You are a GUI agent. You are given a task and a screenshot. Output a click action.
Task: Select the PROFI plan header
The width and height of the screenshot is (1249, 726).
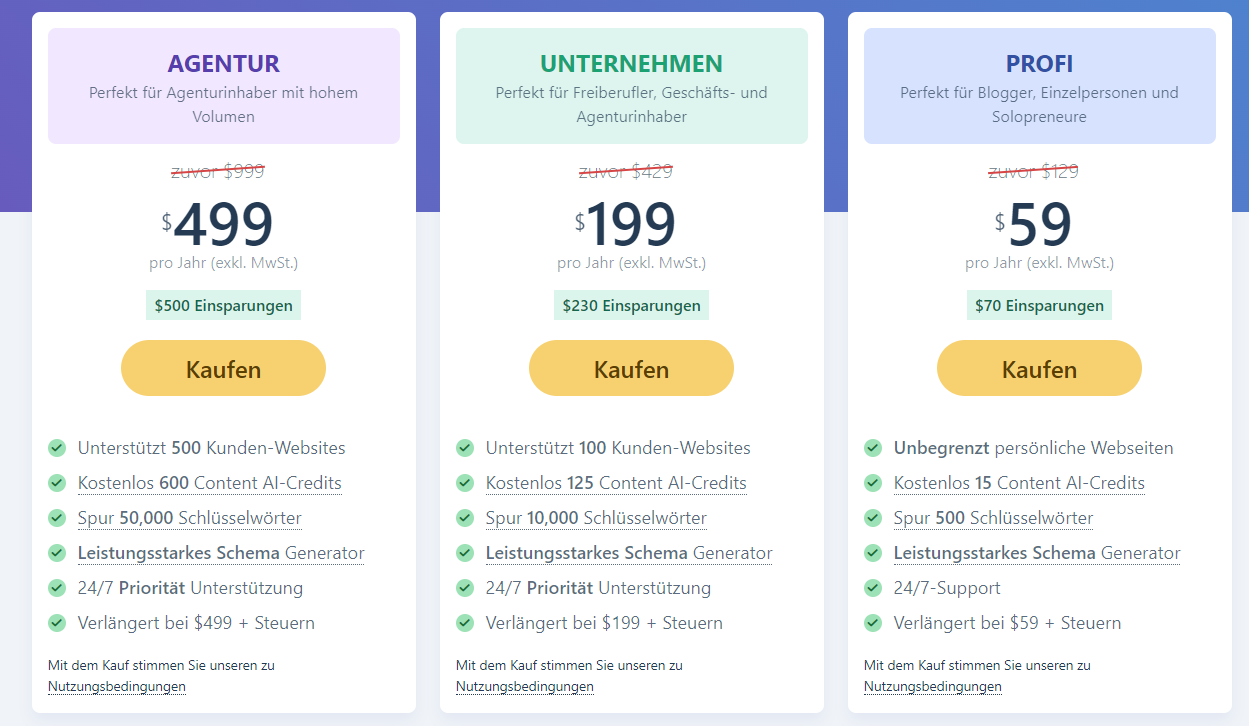pyautogui.click(x=1039, y=62)
